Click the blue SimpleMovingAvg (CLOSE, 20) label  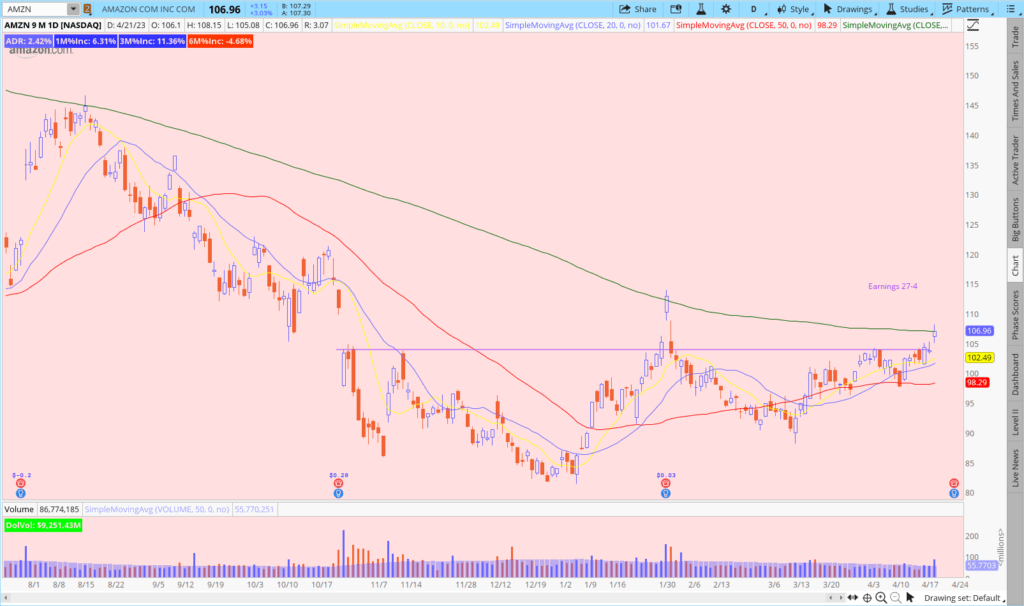click(x=573, y=25)
